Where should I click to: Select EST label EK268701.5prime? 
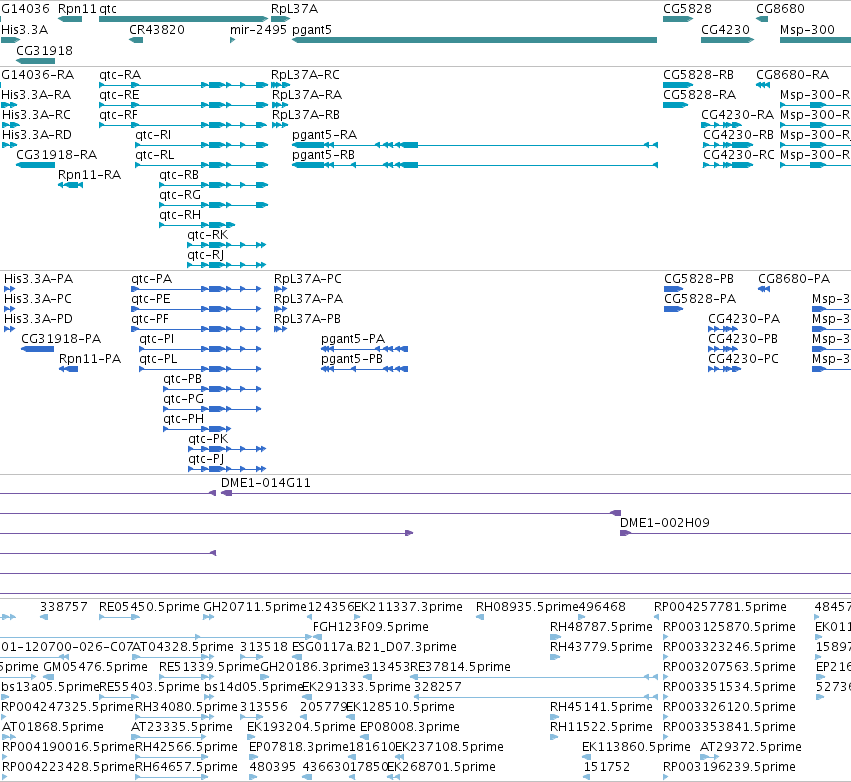[x=441, y=767]
